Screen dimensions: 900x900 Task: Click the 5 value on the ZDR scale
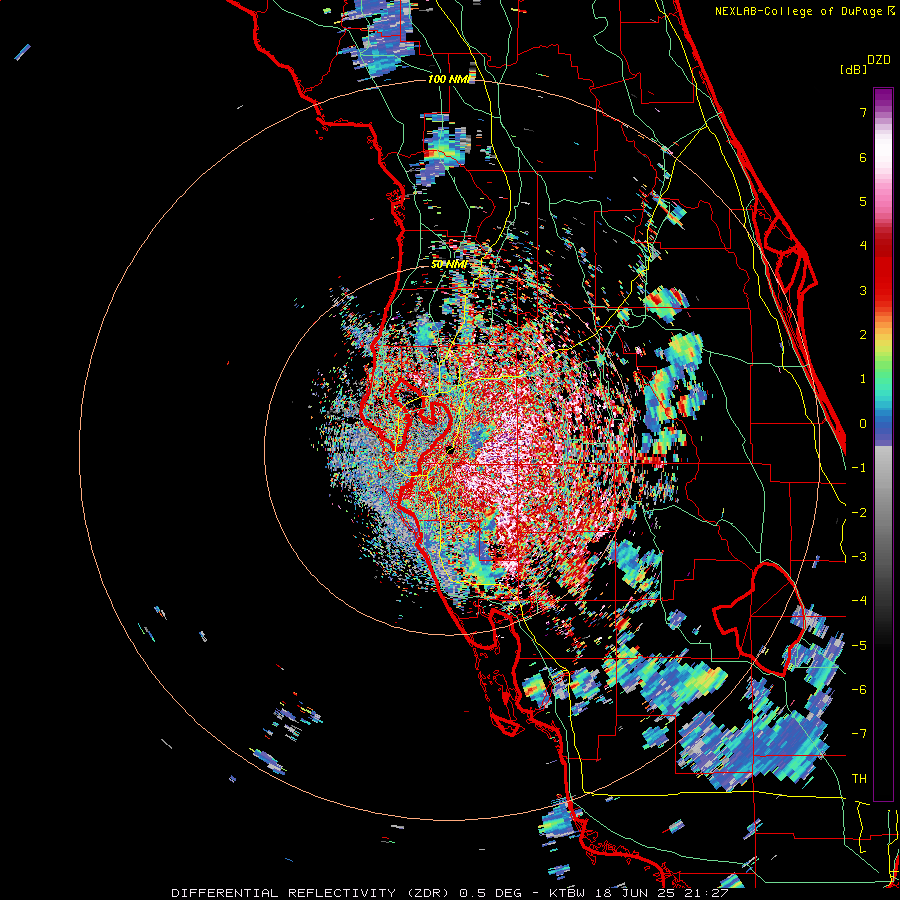pos(863,201)
